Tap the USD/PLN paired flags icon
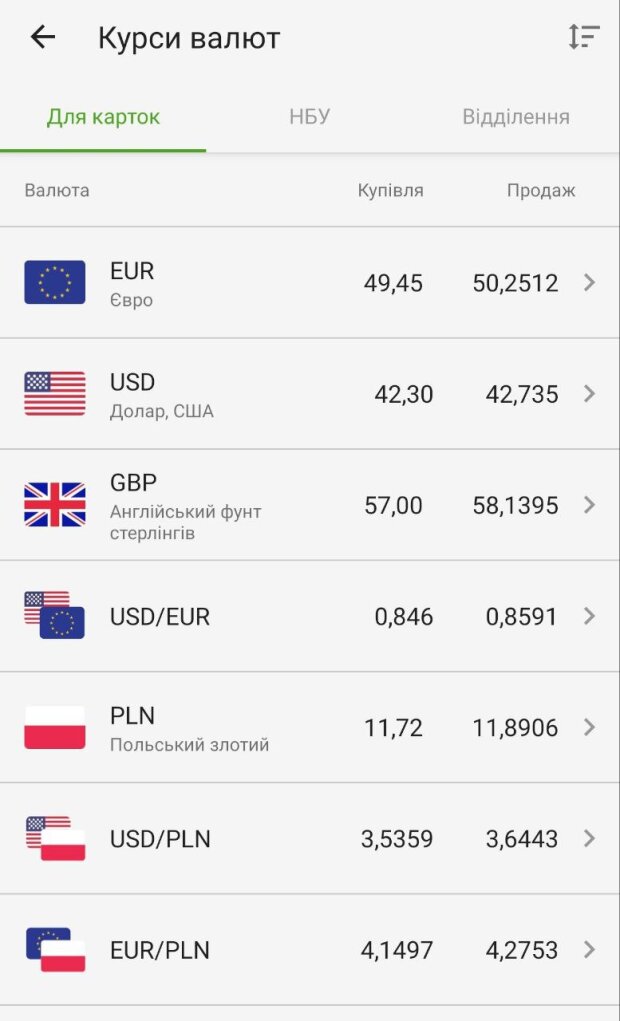The height and width of the screenshot is (1021, 620). [x=55, y=838]
